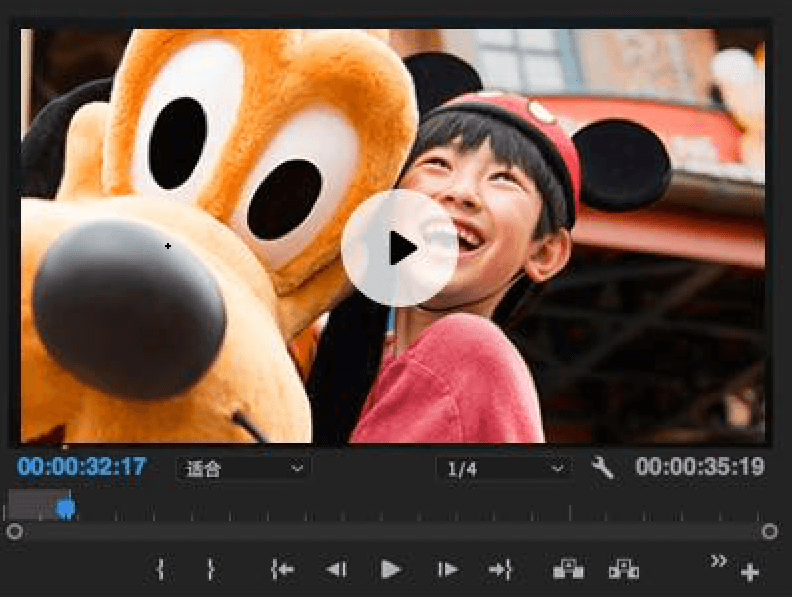Viewport: 792px width, 597px height.
Task: Jump to the In point
Action: (283, 570)
